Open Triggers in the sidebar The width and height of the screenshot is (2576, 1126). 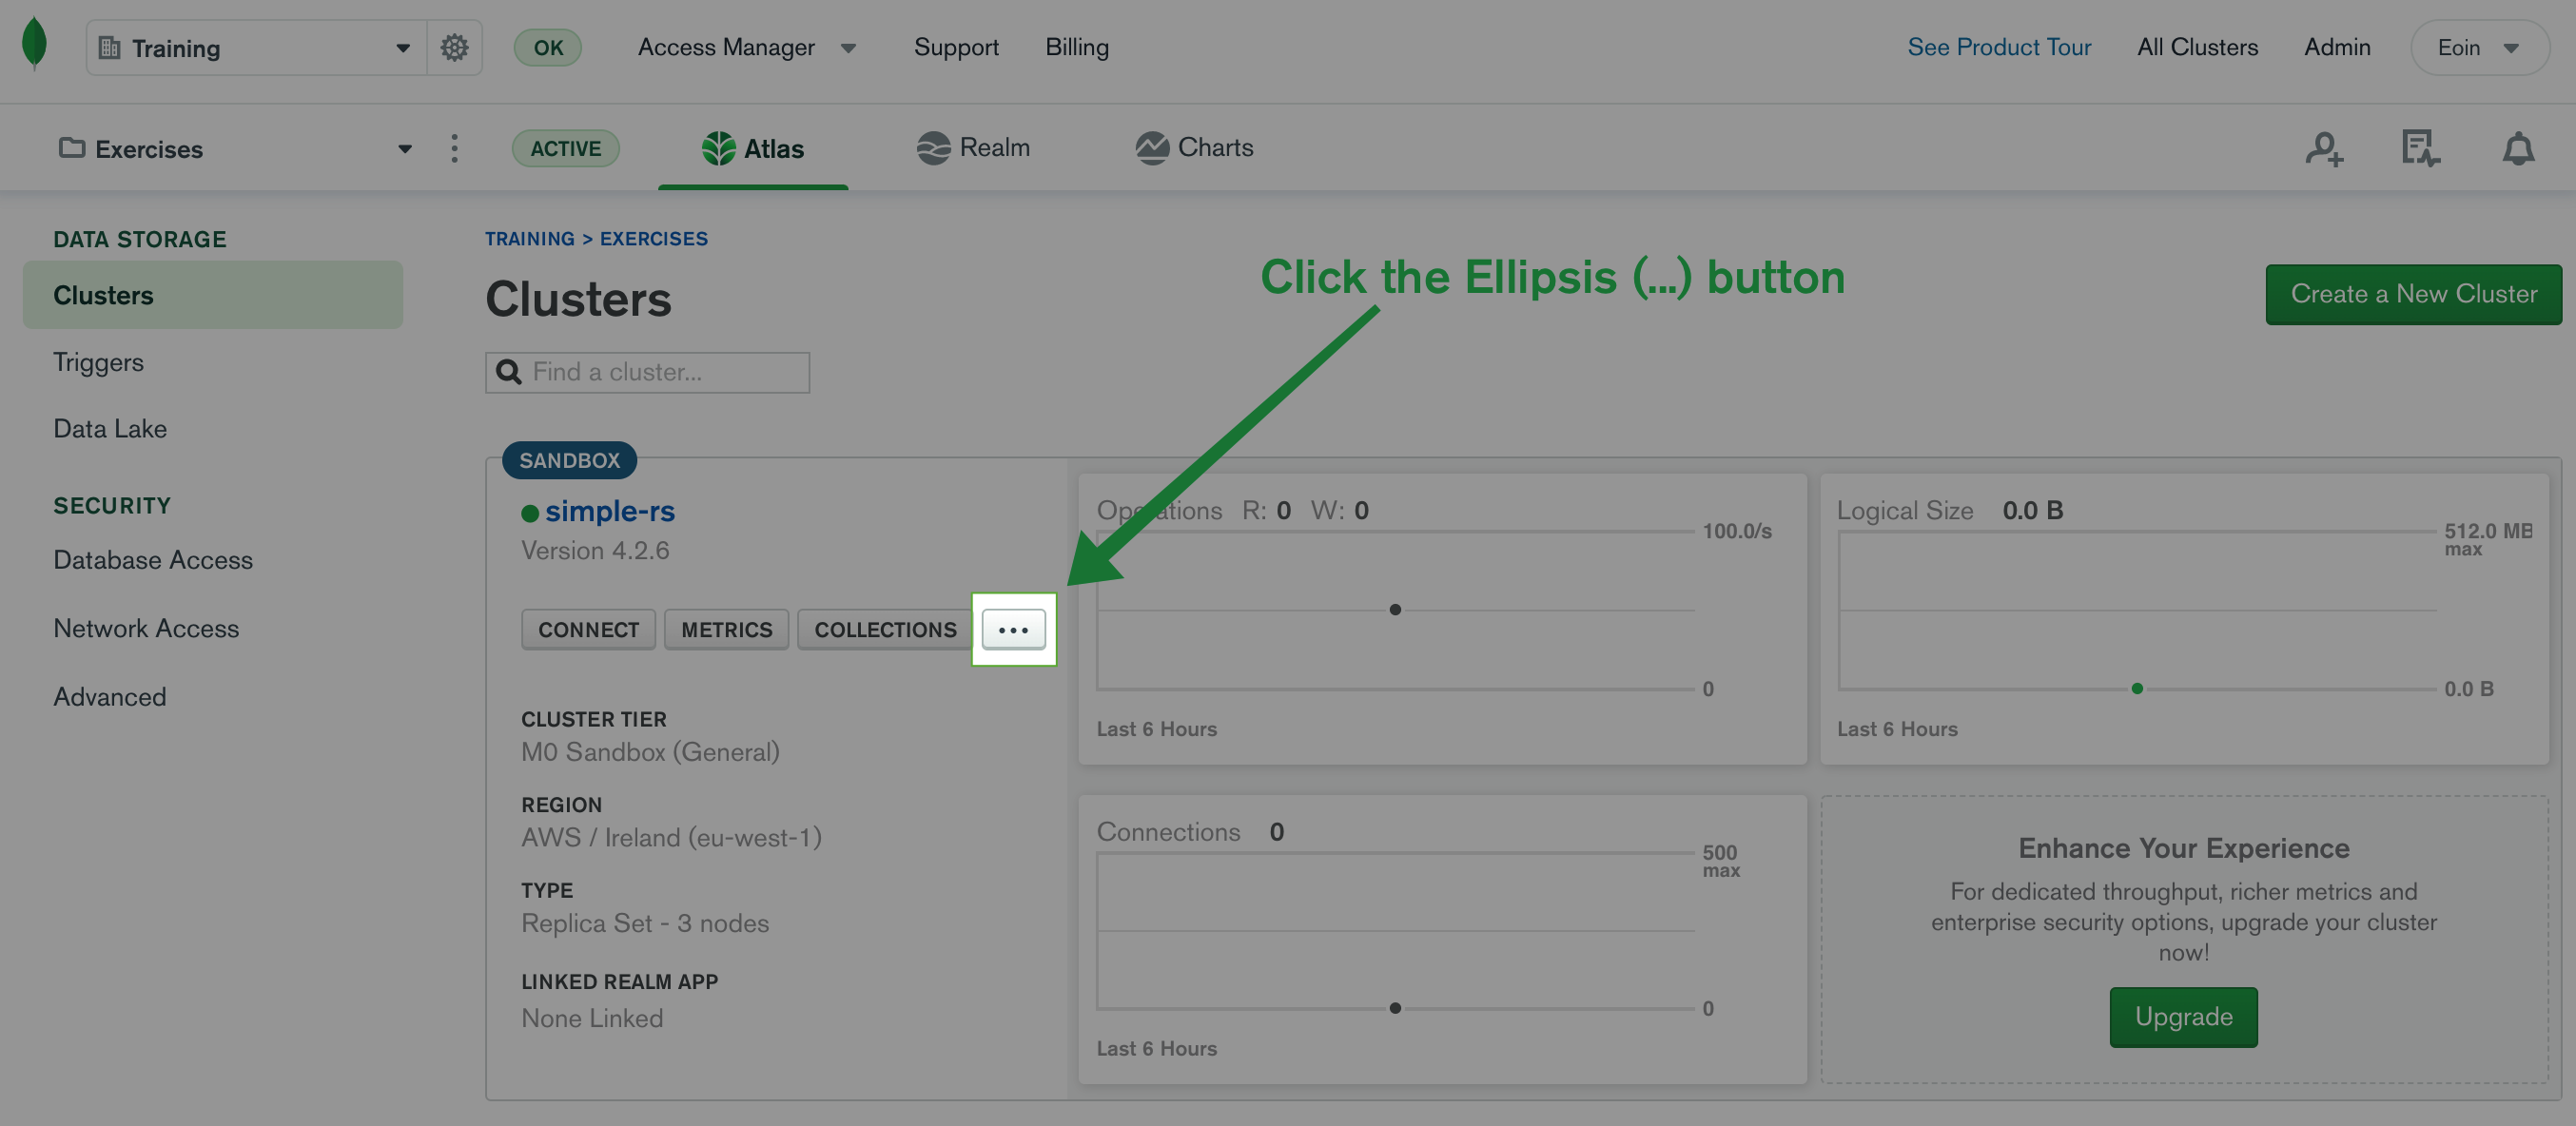[98, 362]
